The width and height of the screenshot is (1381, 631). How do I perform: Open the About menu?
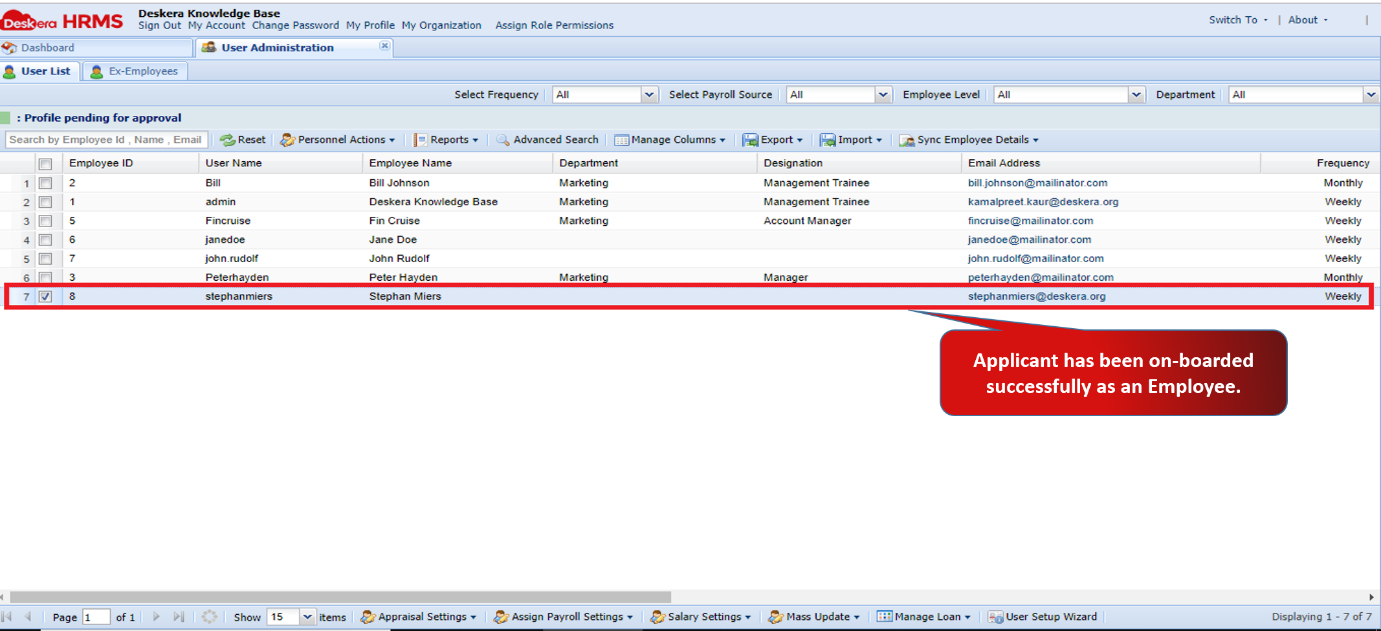pyautogui.click(x=1308, y=20)
